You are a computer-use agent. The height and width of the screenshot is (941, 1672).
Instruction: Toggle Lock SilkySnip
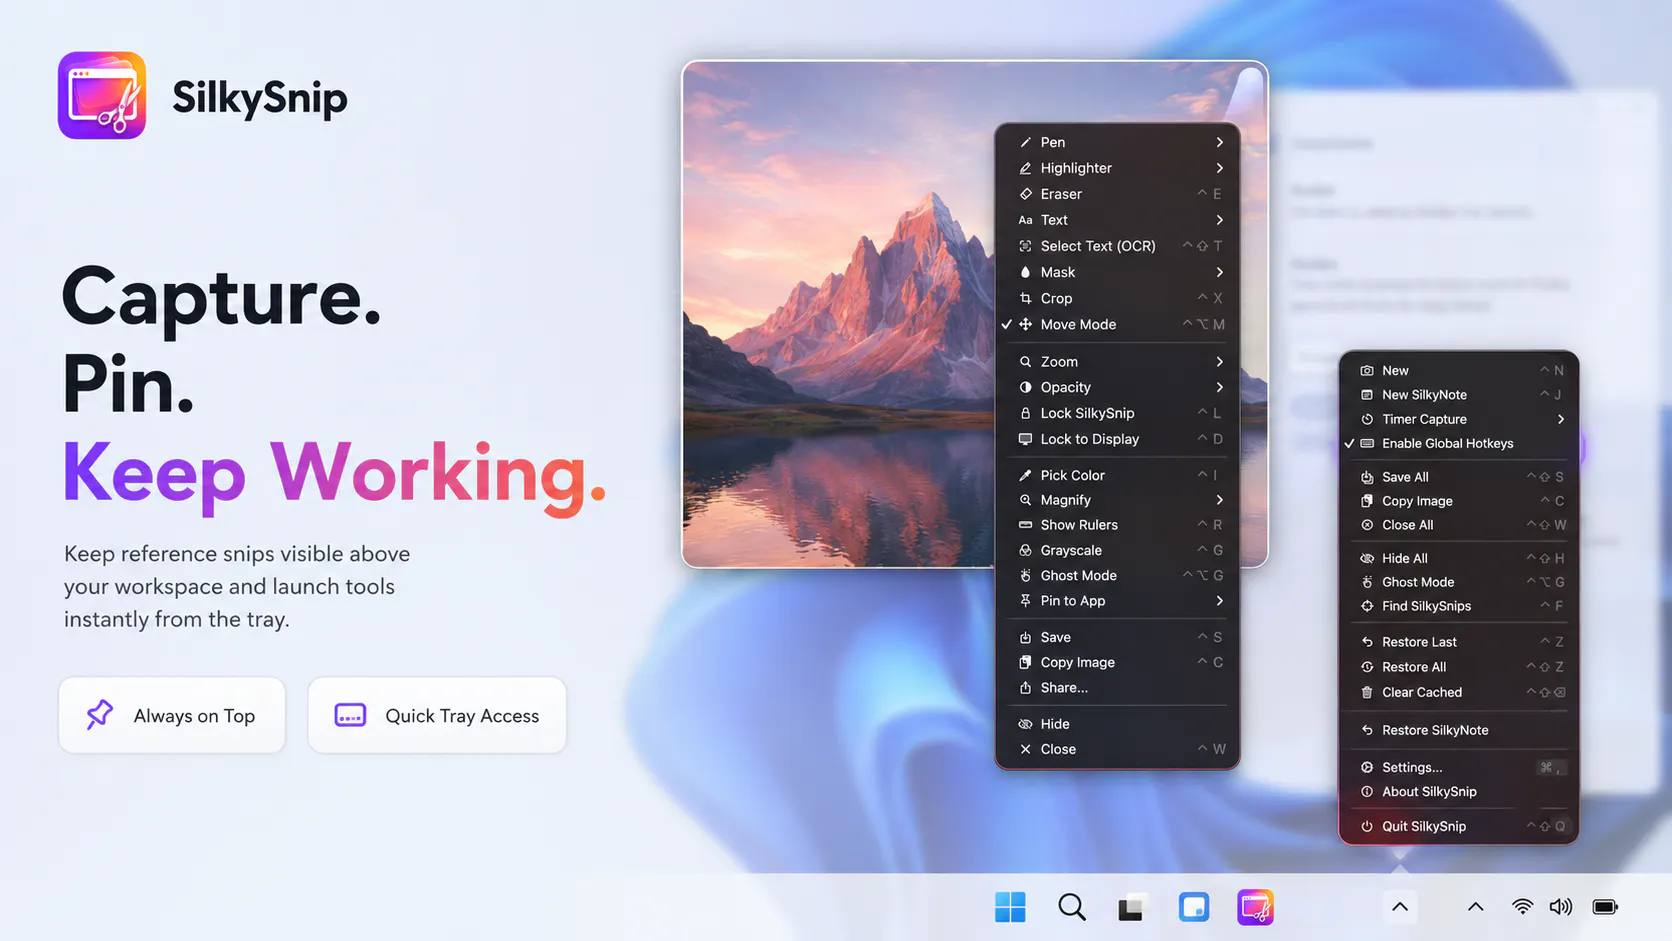pyautogui.click(x=1117, y=413)
